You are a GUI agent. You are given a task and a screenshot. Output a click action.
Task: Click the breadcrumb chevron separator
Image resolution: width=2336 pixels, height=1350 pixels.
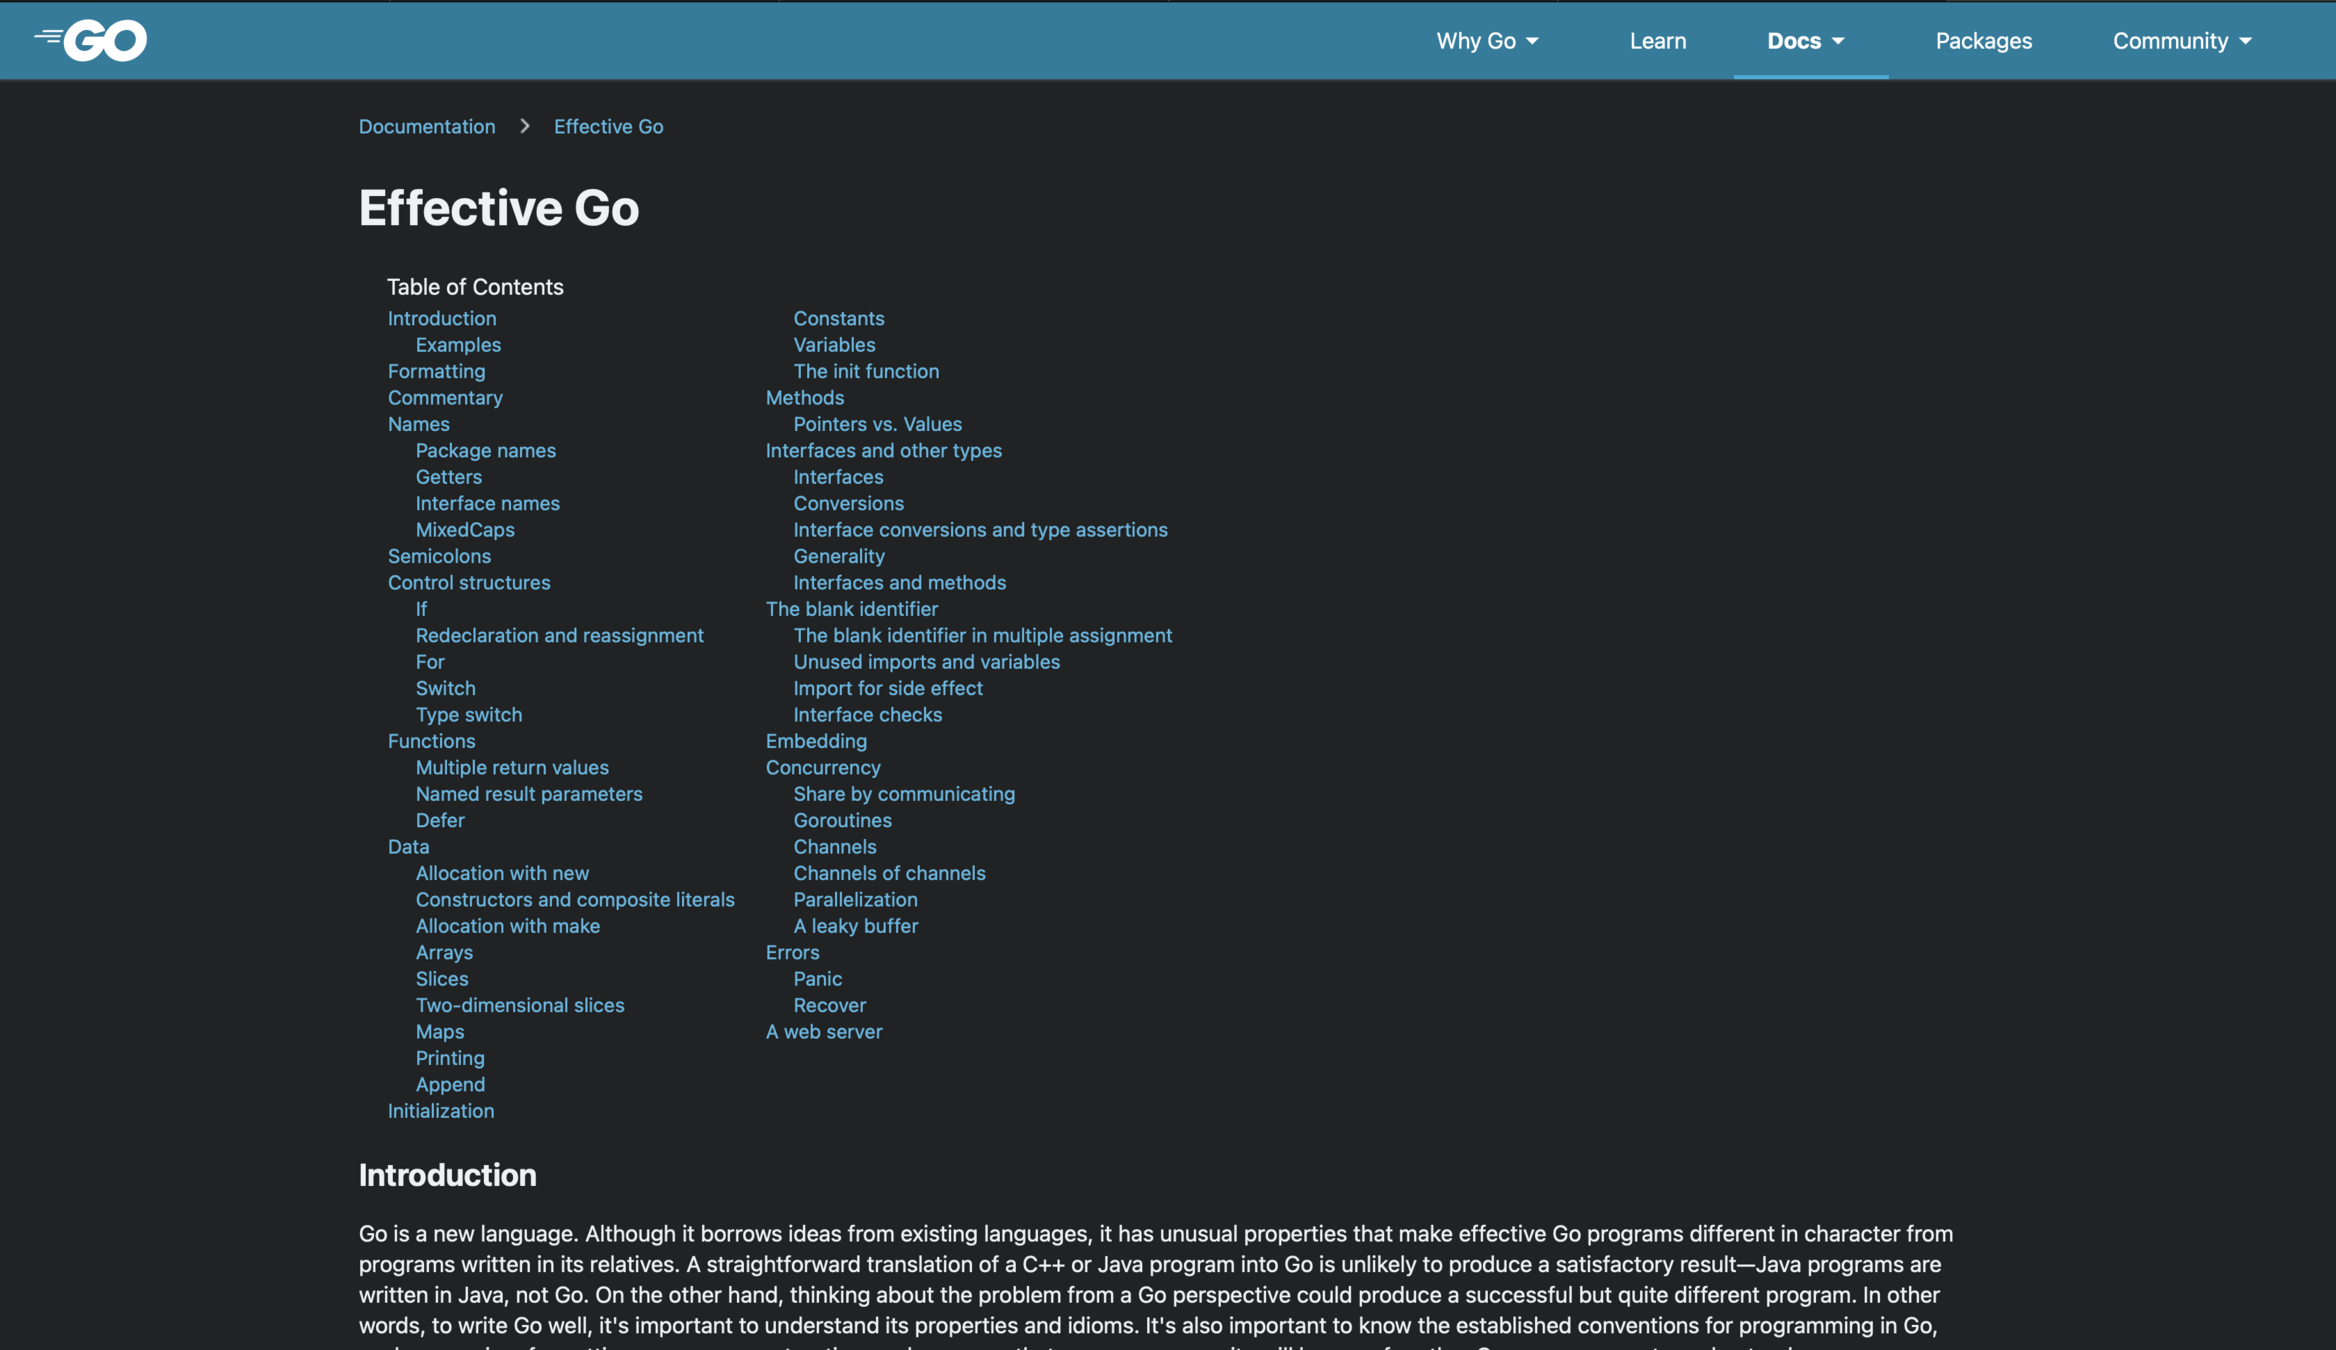point(525,126)
